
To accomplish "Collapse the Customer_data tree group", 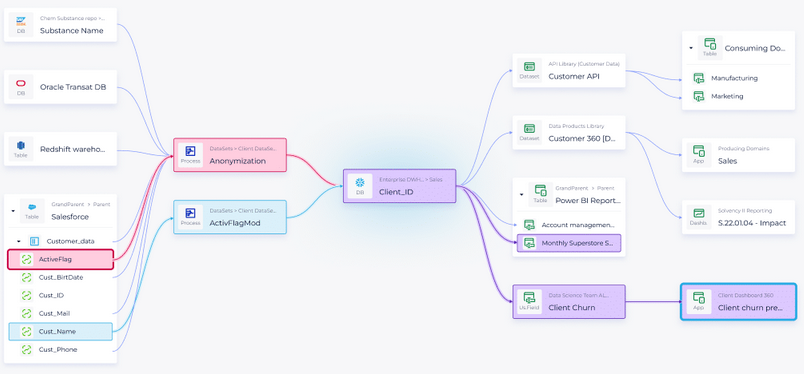I will point(19,241).
